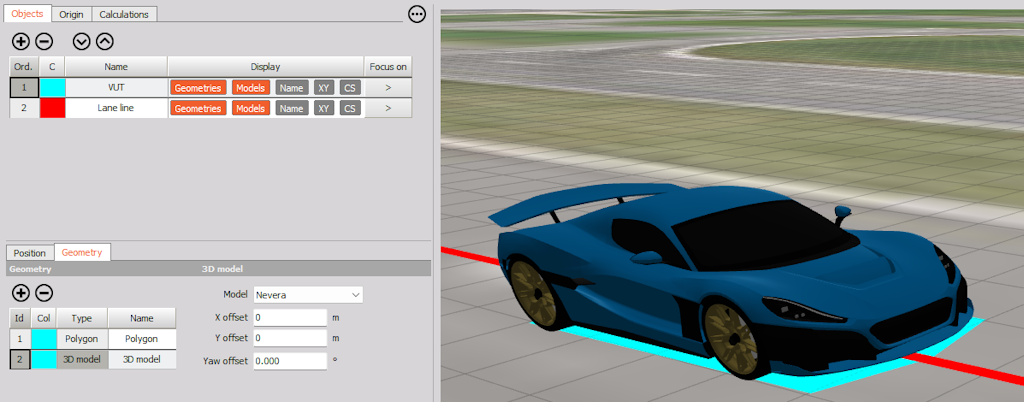Click the Y offset input field
The width and height of the screenshot is (1024, 402).
(290, 338)
